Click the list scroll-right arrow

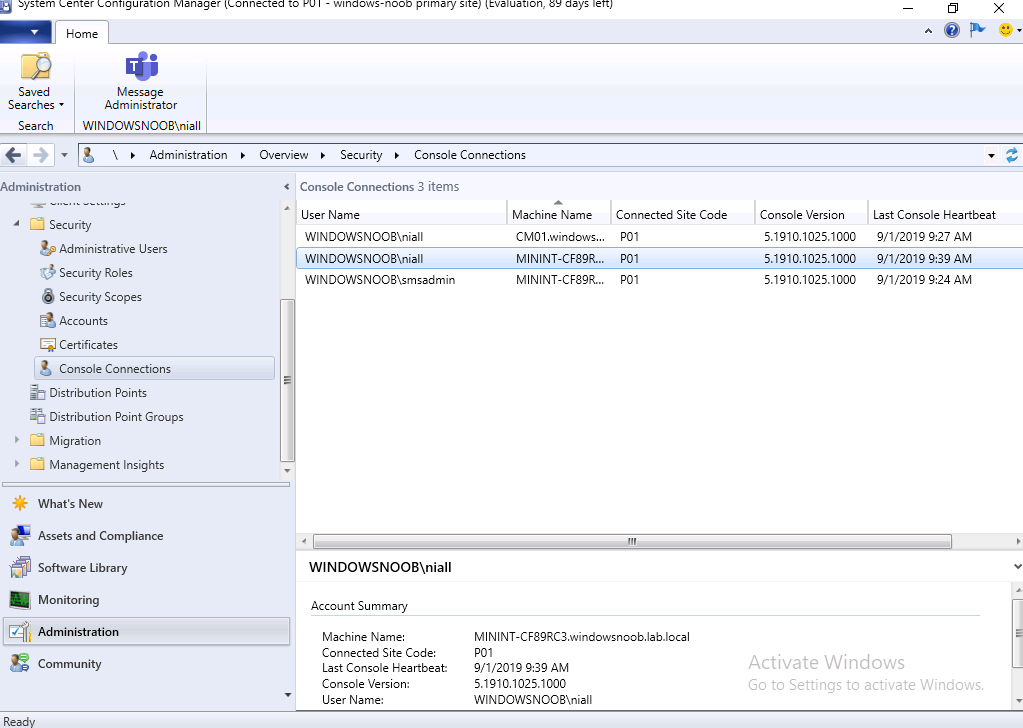[x=1017, y=541]
